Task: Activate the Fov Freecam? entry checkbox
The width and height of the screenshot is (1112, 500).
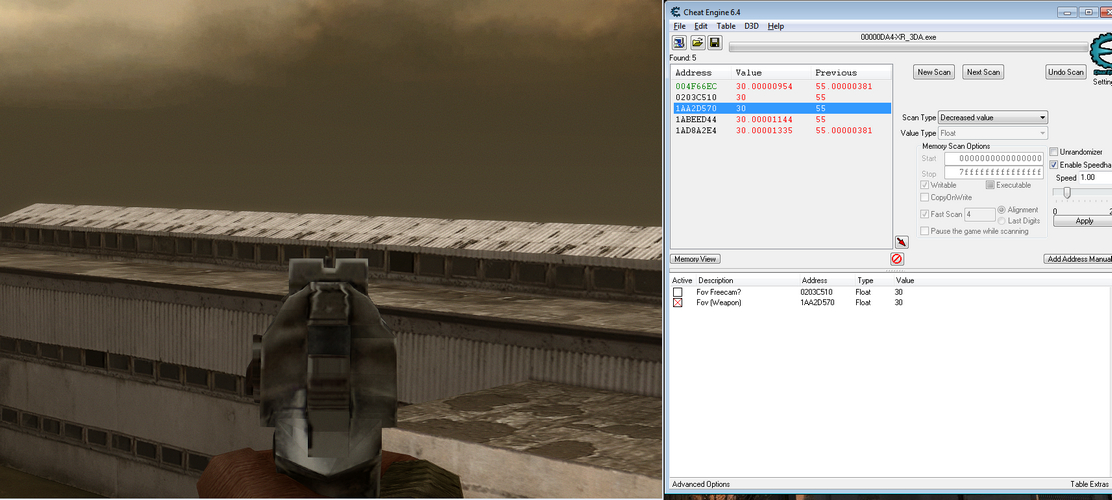Action: click(x=678, y=292)
